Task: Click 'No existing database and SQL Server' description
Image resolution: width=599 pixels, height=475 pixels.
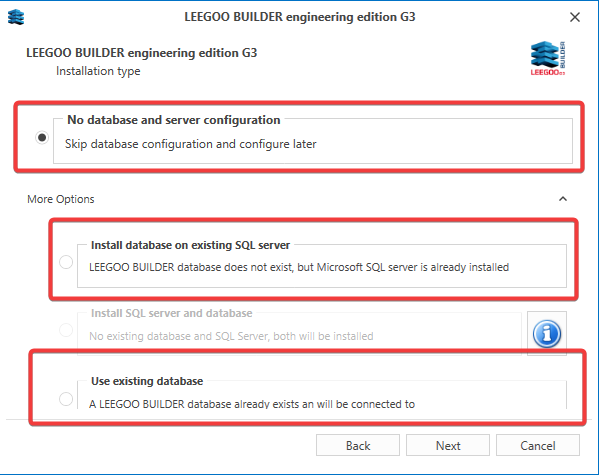Action: [231, 336]
